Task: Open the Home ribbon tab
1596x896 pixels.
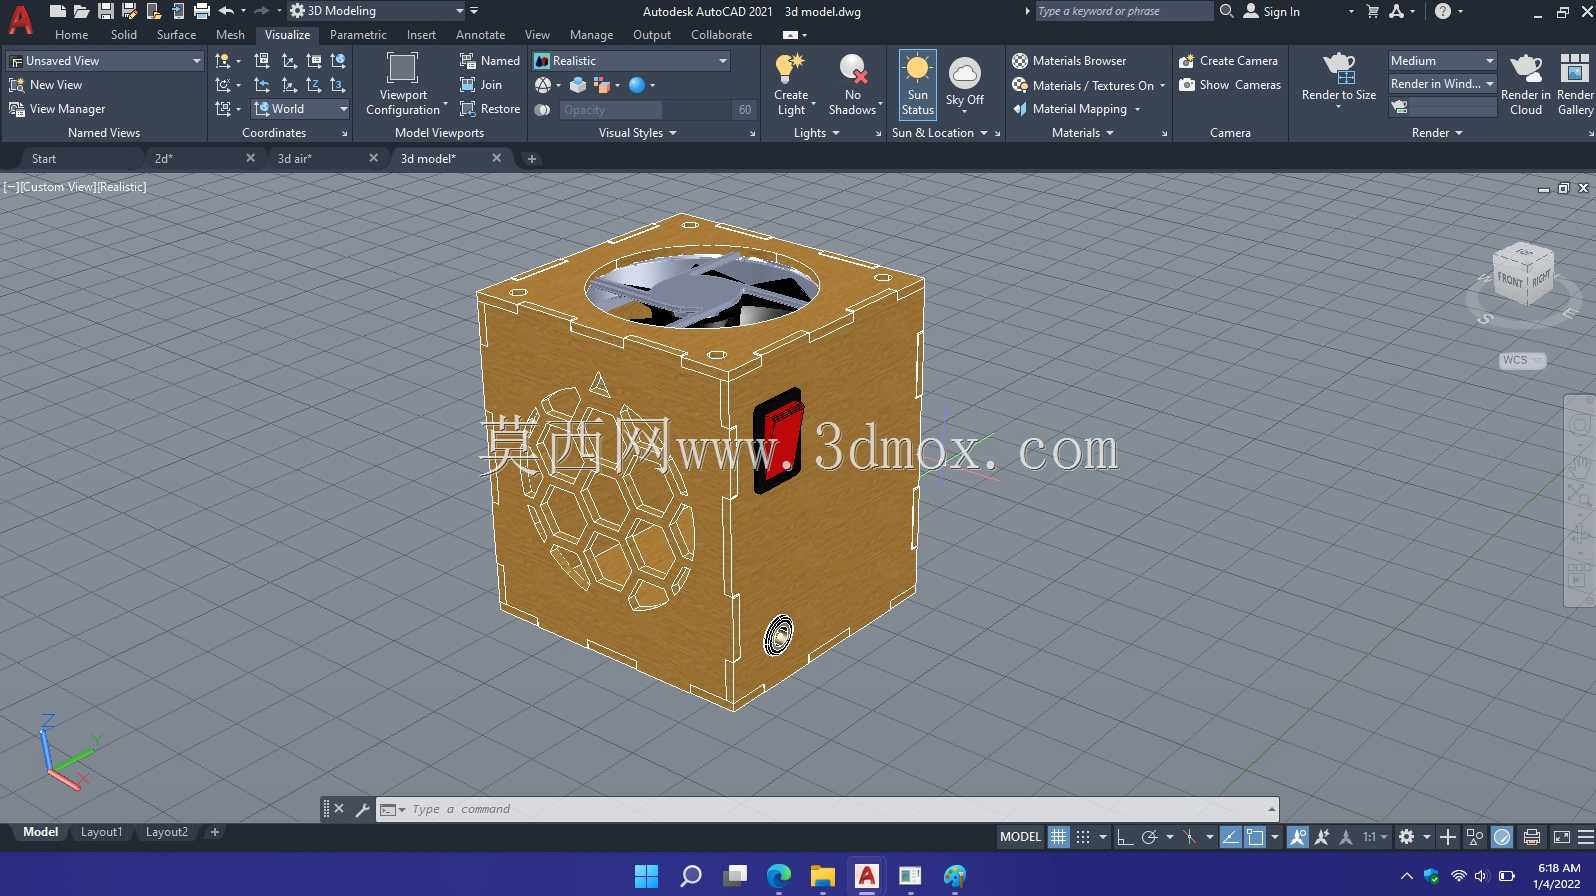Action: tap(72, 35)
